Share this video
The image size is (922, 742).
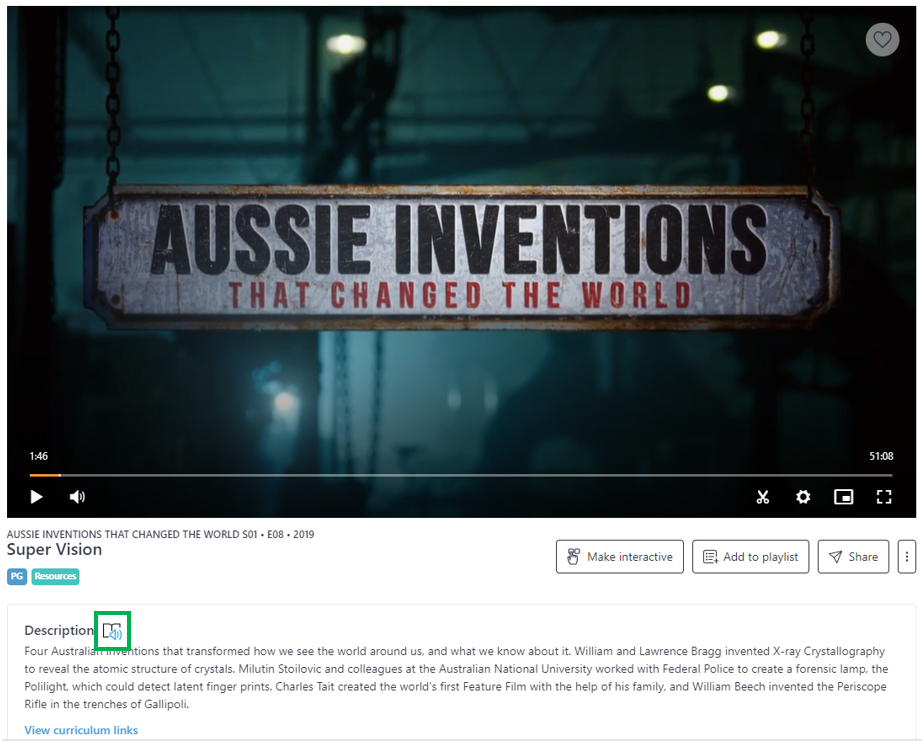853,556
